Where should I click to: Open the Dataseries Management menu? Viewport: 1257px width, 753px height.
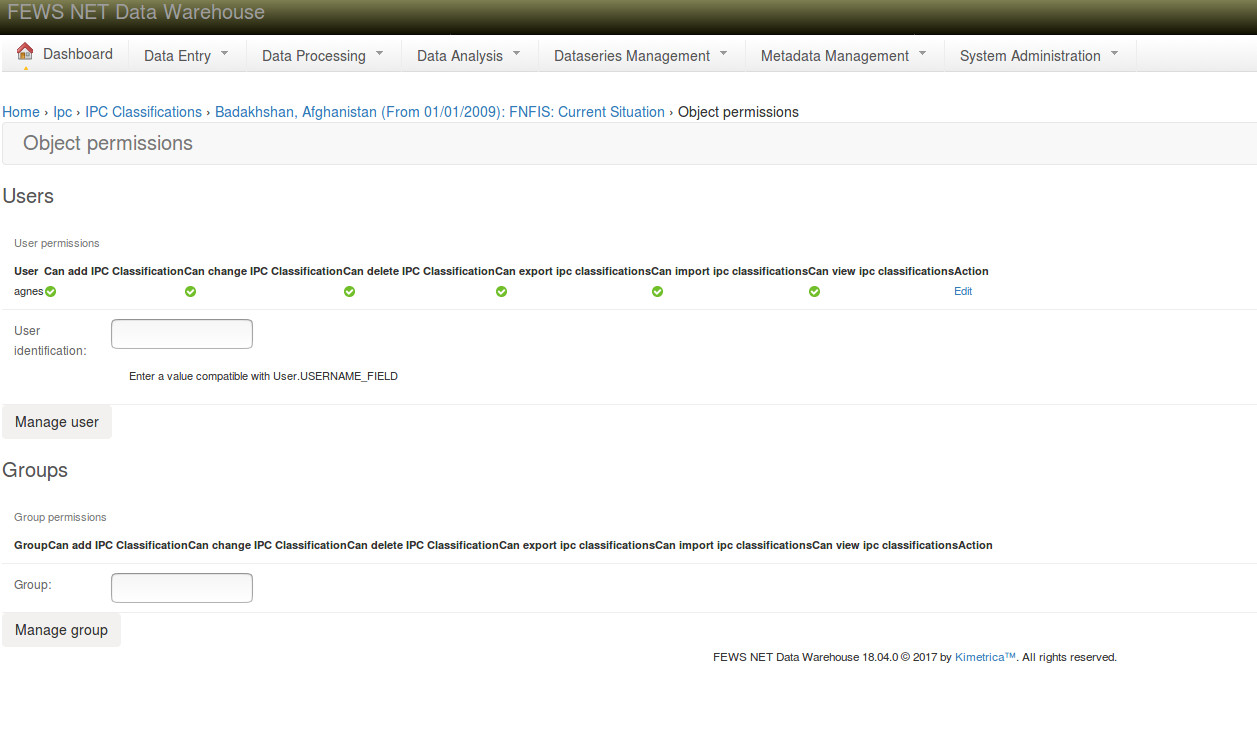tap(641, 56)
